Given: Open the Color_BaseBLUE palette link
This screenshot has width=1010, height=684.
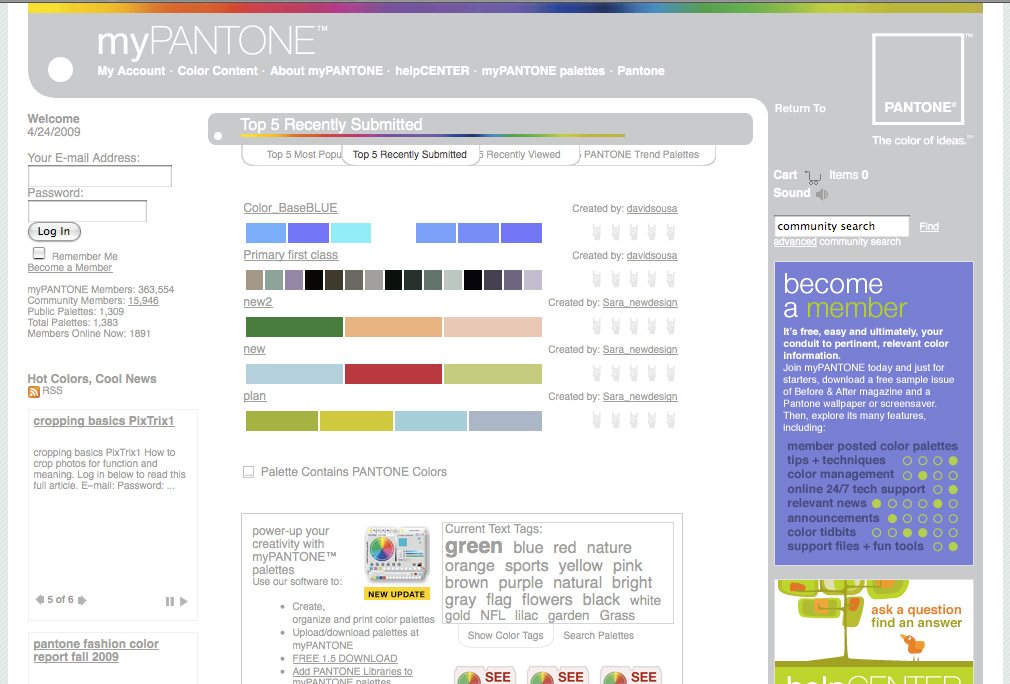Looking at the screenshot, I should pos(291,208).
